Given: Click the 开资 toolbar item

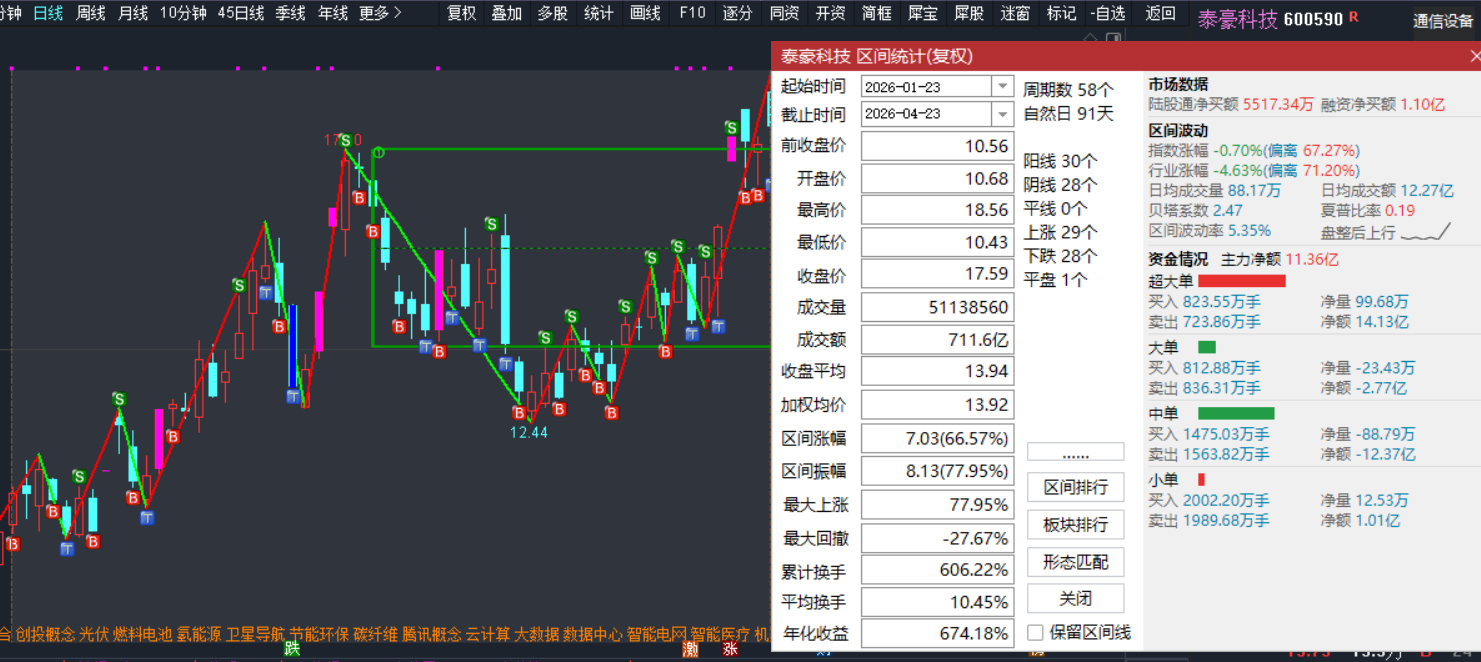Looking at the screenshot, I should (831, 13).
